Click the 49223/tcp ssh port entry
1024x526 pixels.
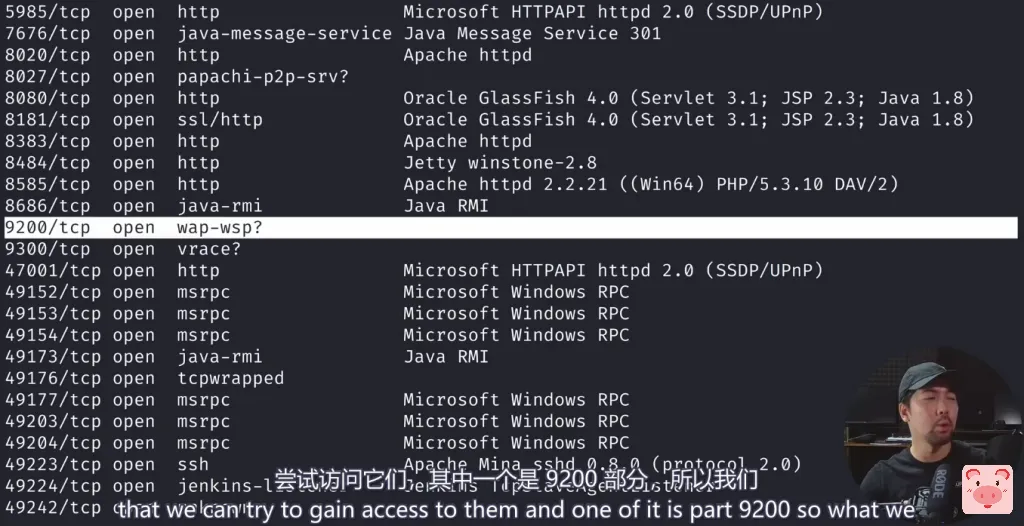[52, 464]
